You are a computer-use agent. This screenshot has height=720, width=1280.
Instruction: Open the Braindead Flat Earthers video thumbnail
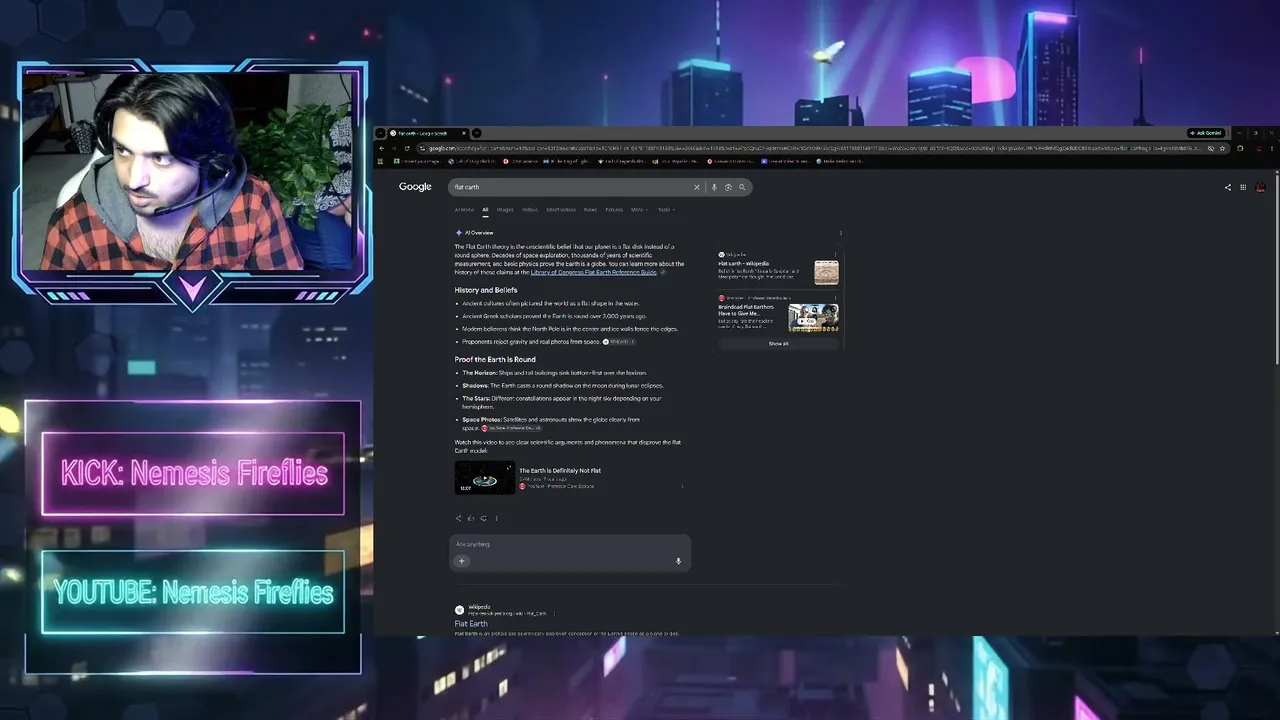813,317
